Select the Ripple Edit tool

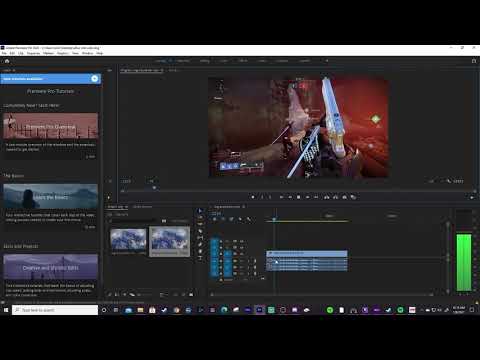pos(200,224)
